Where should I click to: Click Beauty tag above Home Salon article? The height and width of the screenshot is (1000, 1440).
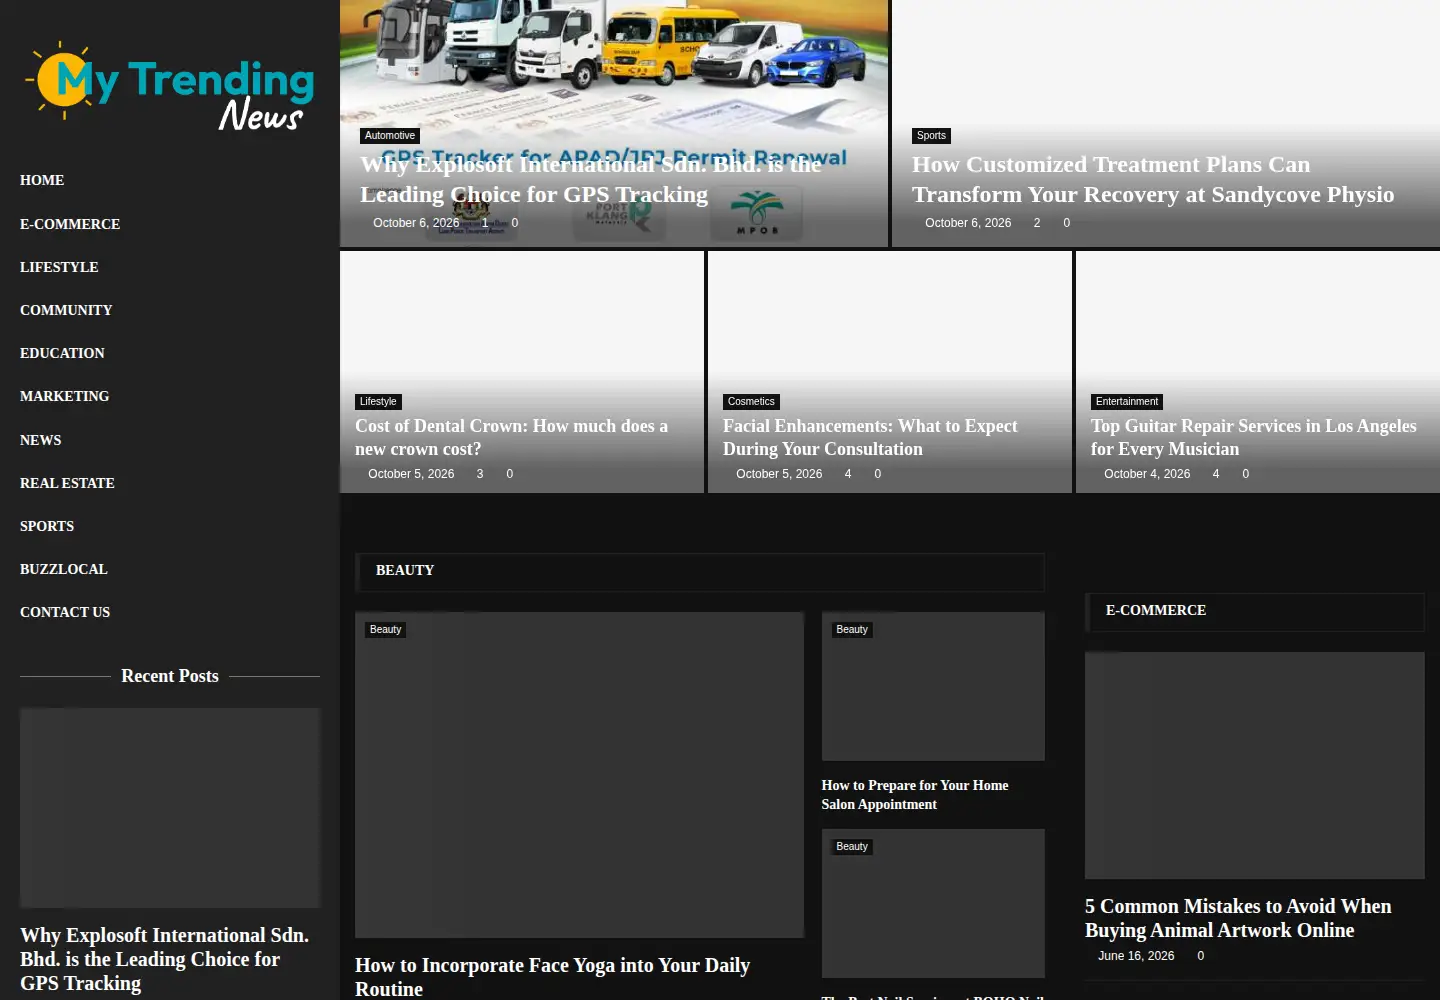(x=852, y=630)
